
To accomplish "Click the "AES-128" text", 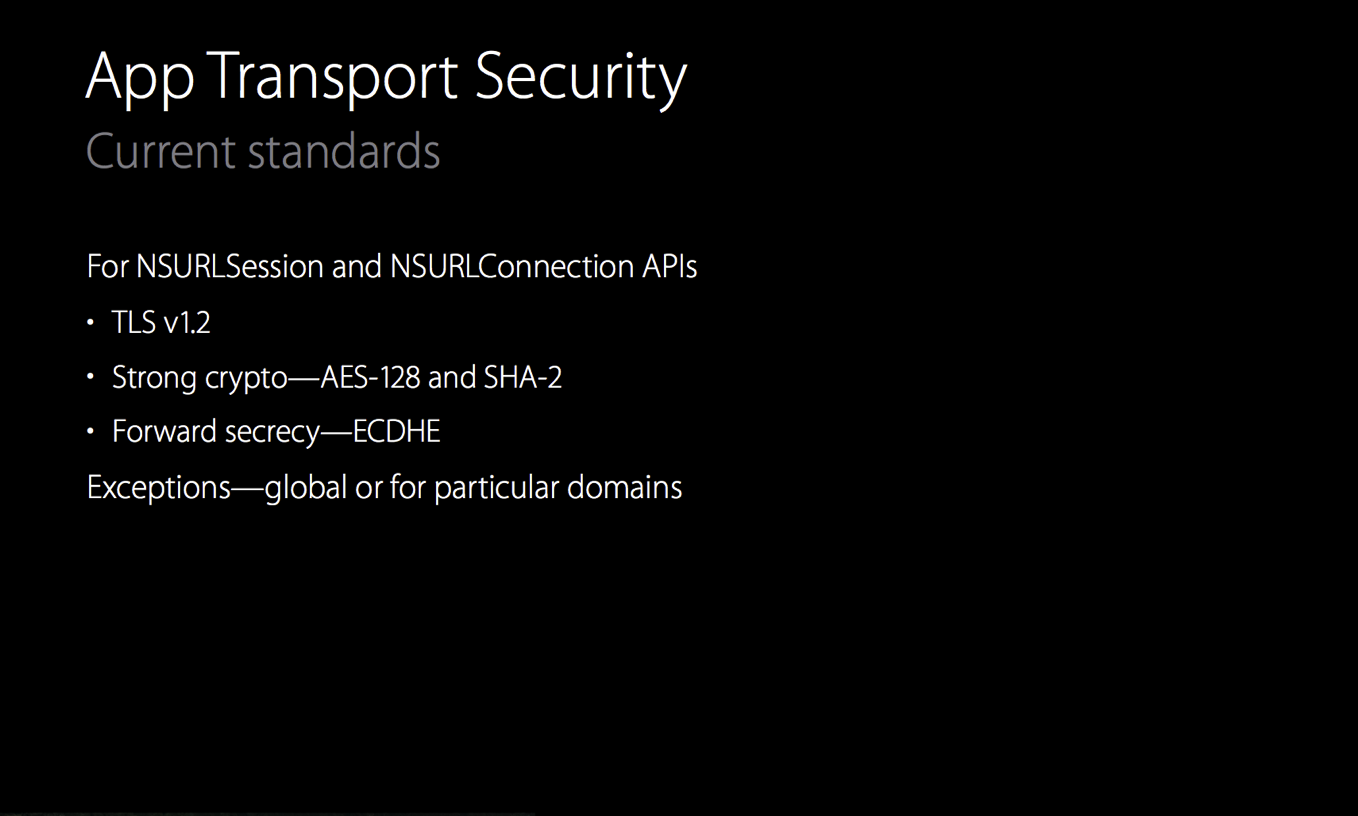I will pos(370,377).
